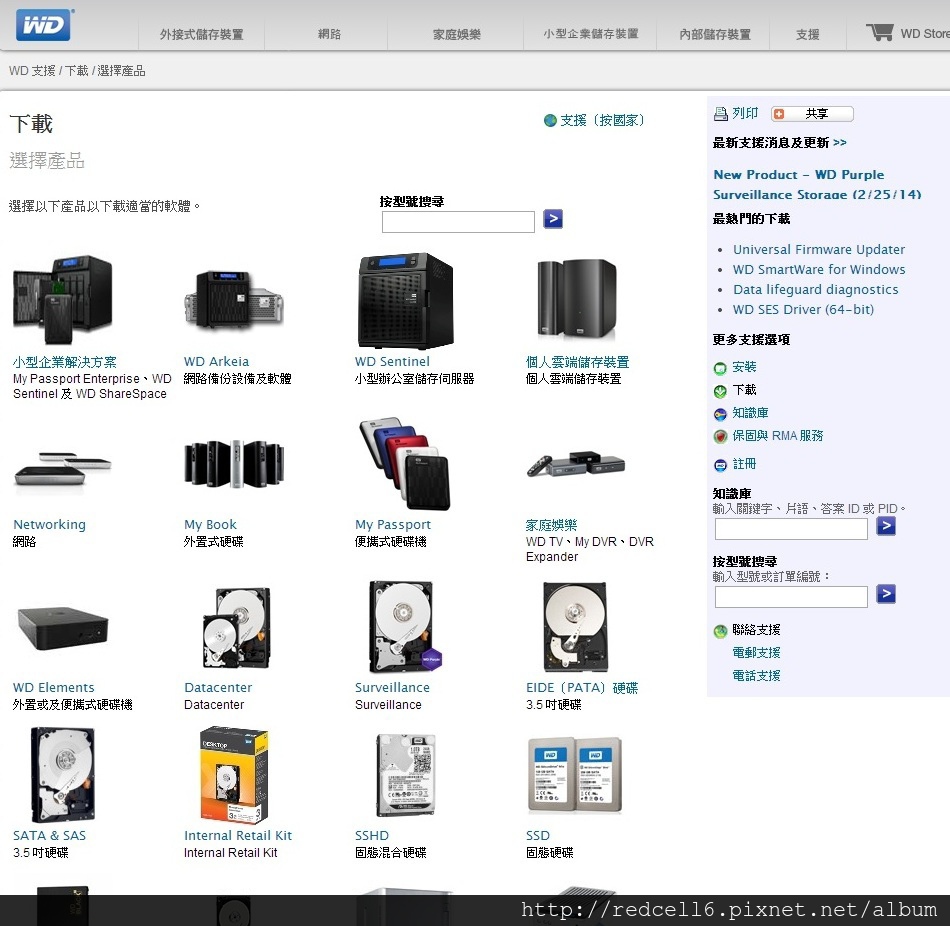Click the green 下載 download icon
Viewport: 950px width, 926px height.
point(720,391)
